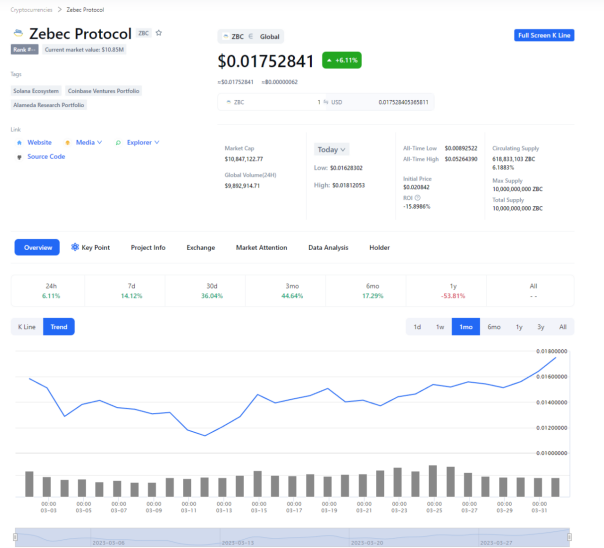This screenshot has width=604, height=548.
Task: Select the Solana Ecosystem tag
Action: tap(36, 91)
